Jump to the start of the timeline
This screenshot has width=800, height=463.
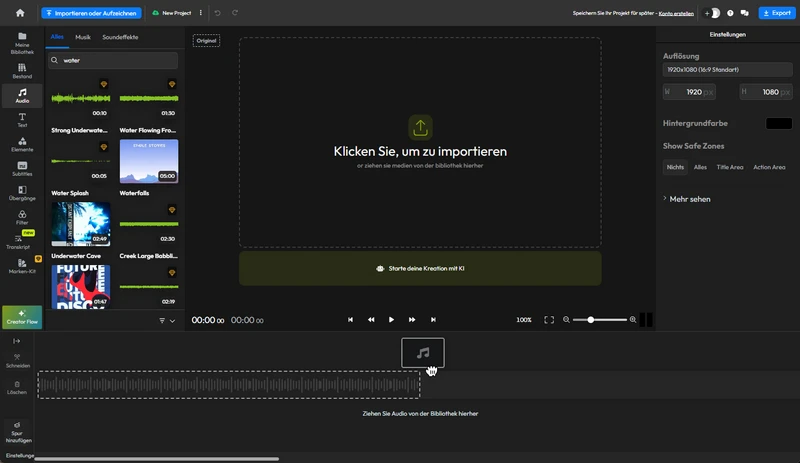(x=351, y=320)
